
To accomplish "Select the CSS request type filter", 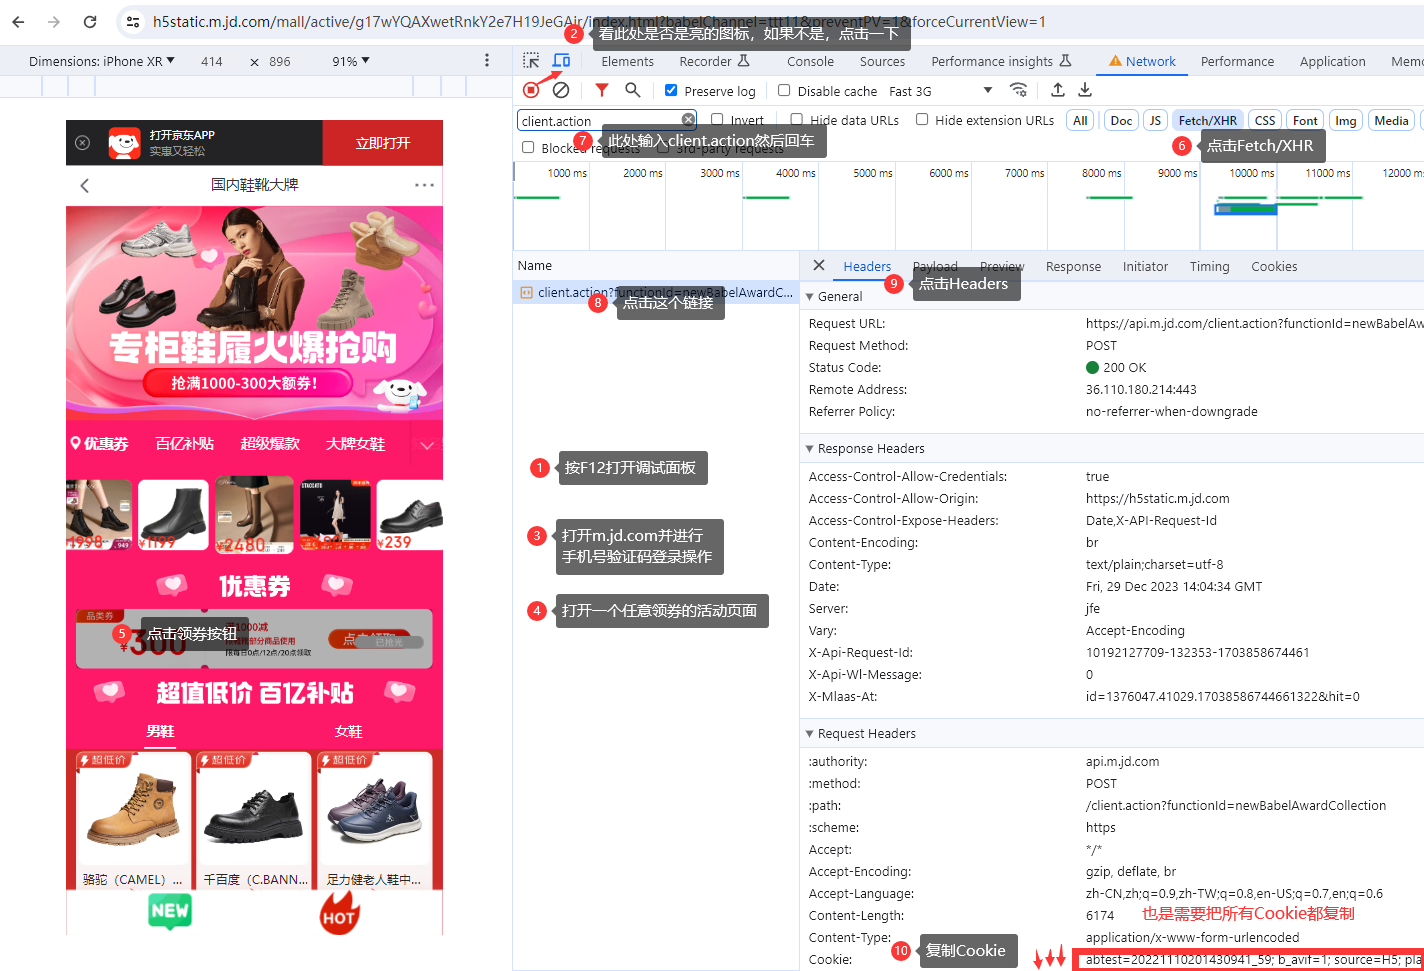I will pos(1265,120).
